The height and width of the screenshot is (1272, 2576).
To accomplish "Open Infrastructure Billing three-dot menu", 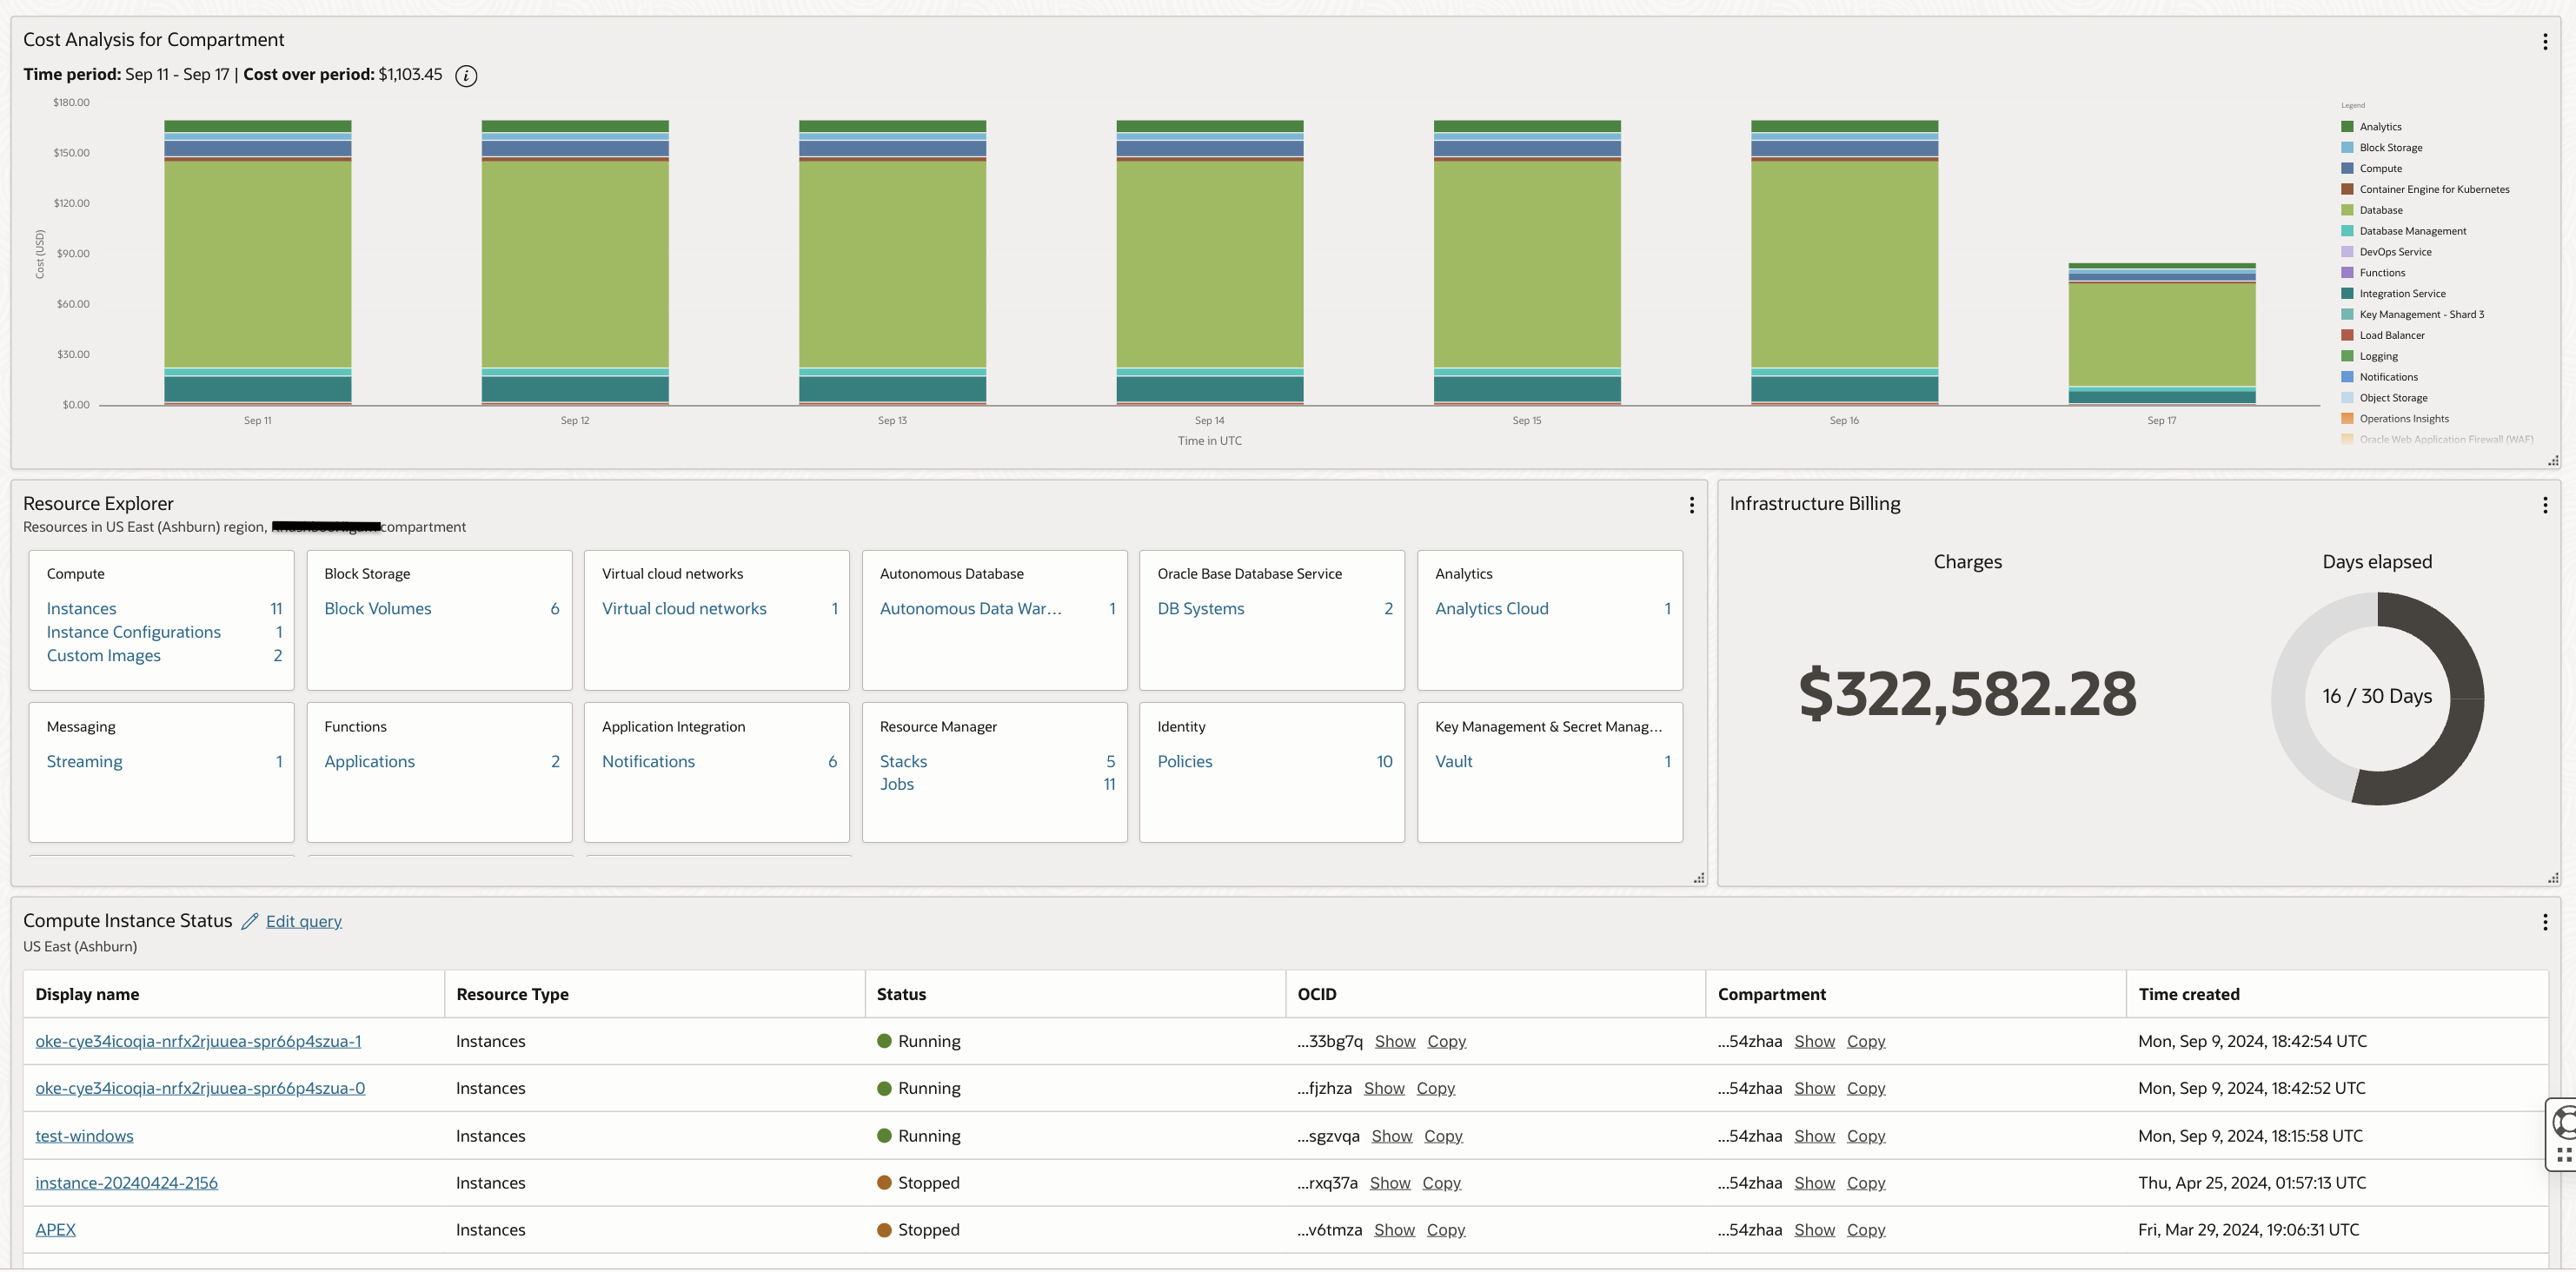I will tap(2544, 506).
